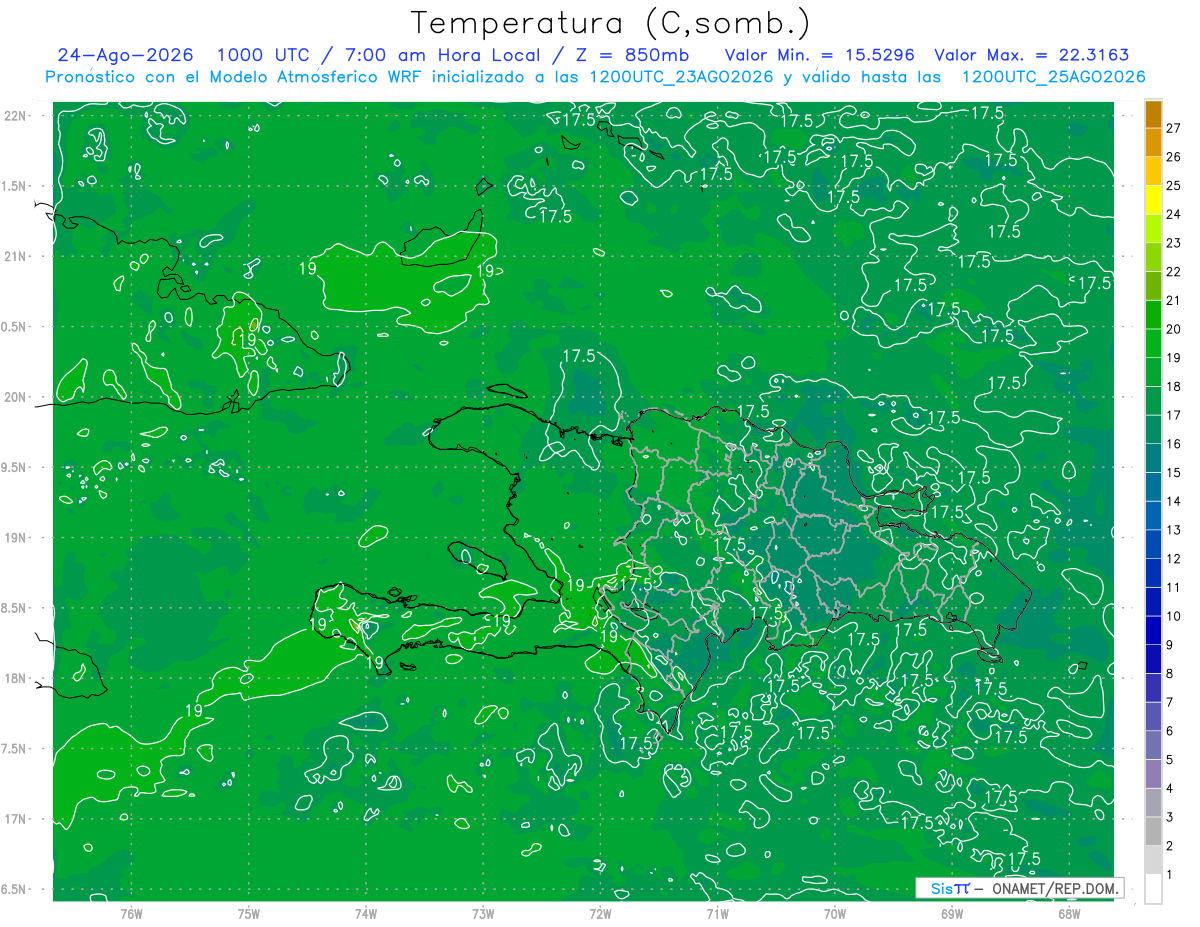
Task: Click the color bar label '18'
Action: pyautogui.click(x=1174, y=386)
